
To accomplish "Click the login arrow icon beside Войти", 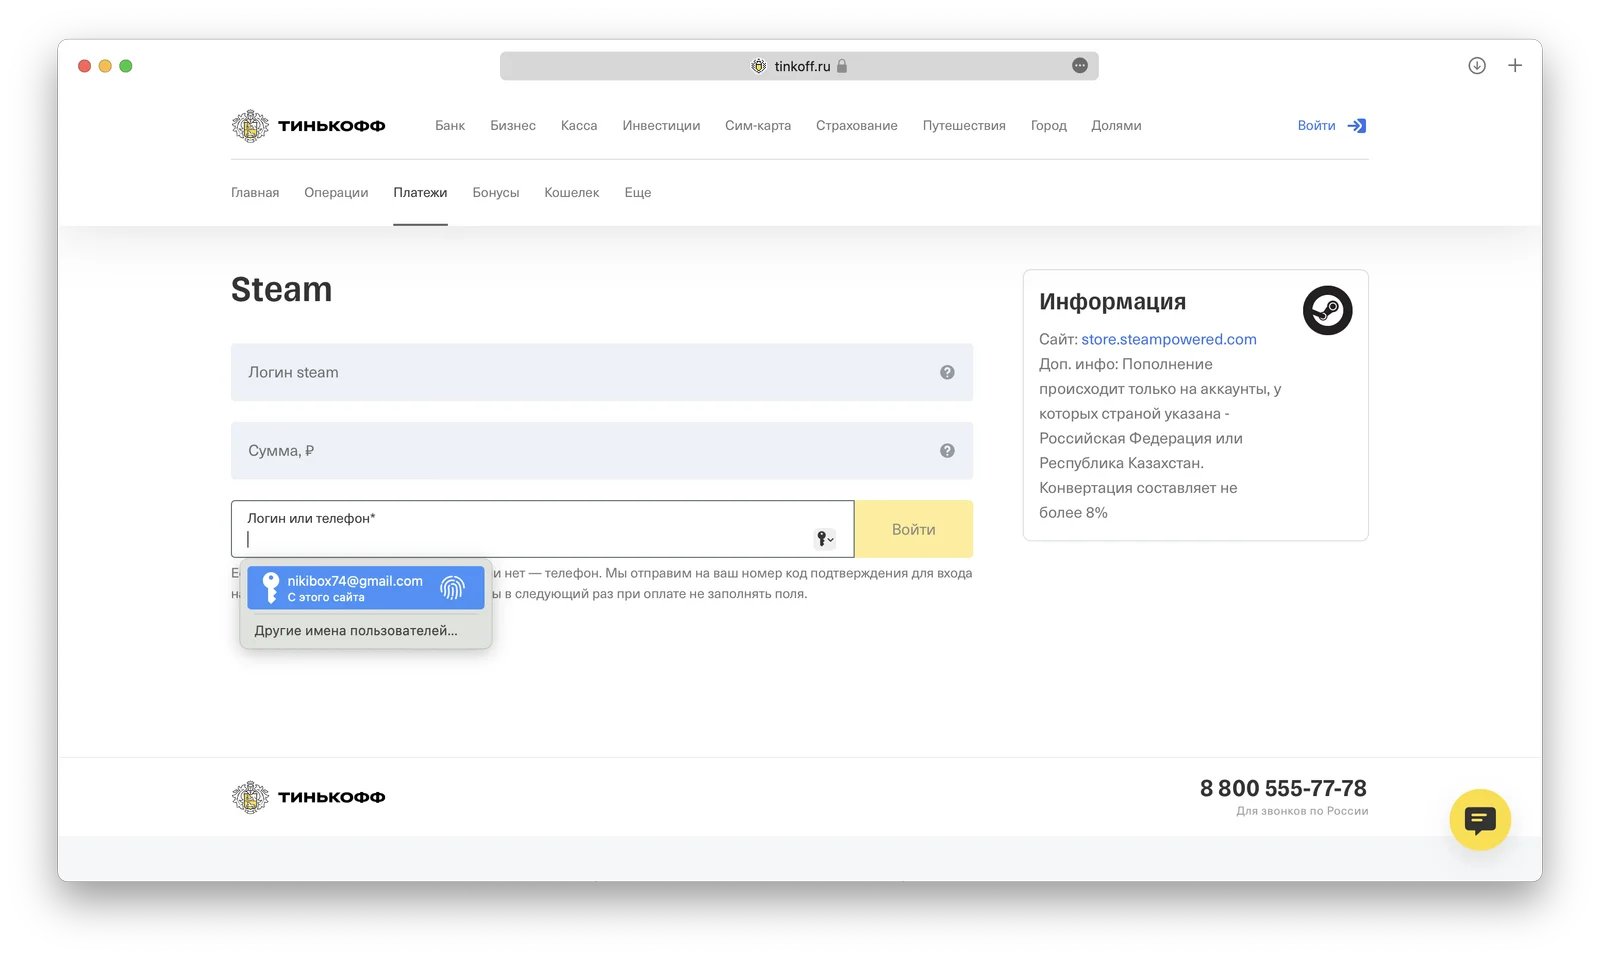I will click(1357, 126).
